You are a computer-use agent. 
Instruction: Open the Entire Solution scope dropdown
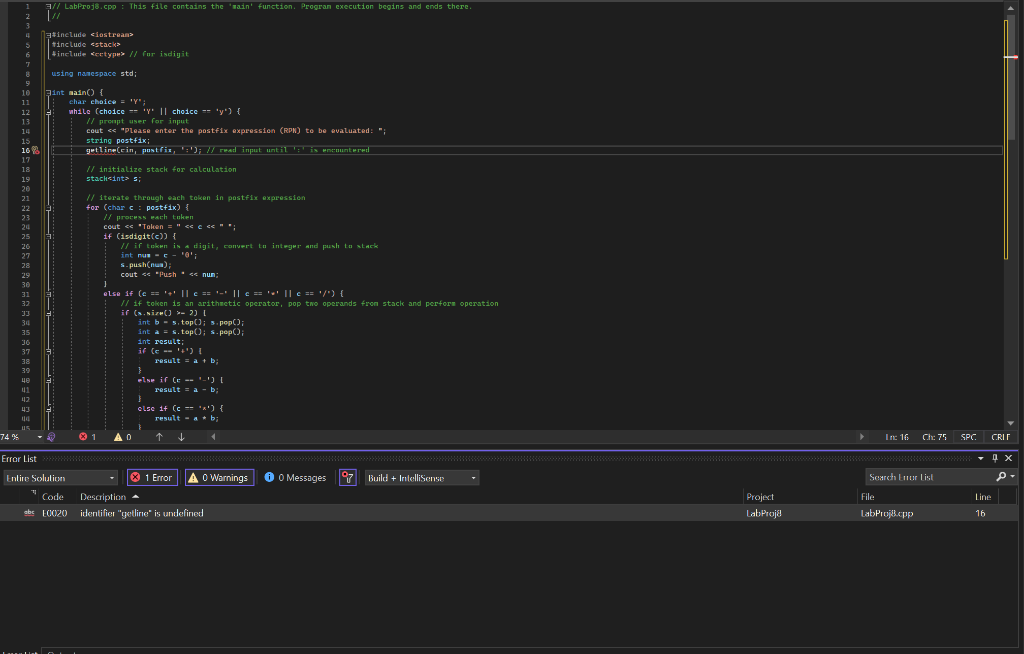coord(60,477)
